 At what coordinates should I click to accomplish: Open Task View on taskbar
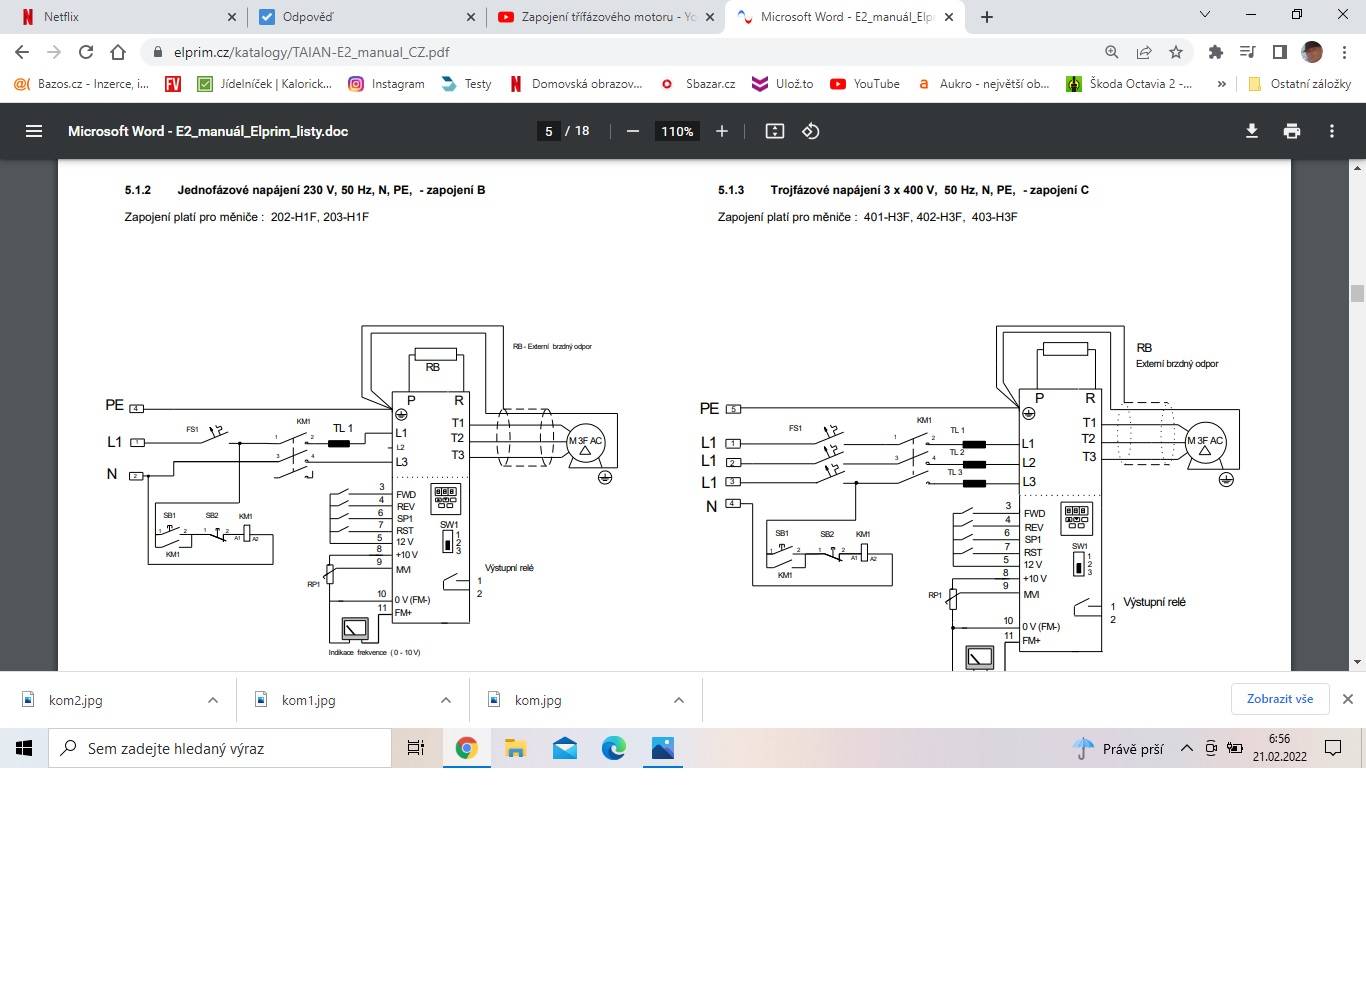416,748
